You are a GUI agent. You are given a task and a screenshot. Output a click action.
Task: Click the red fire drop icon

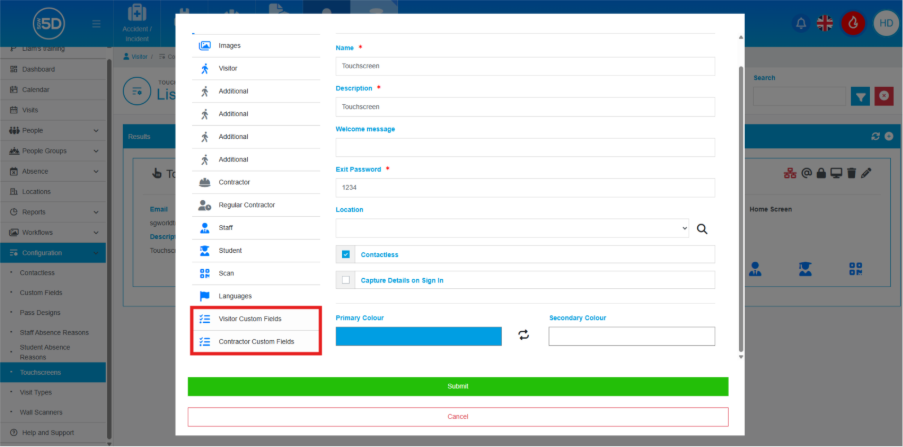click(853, 24)
